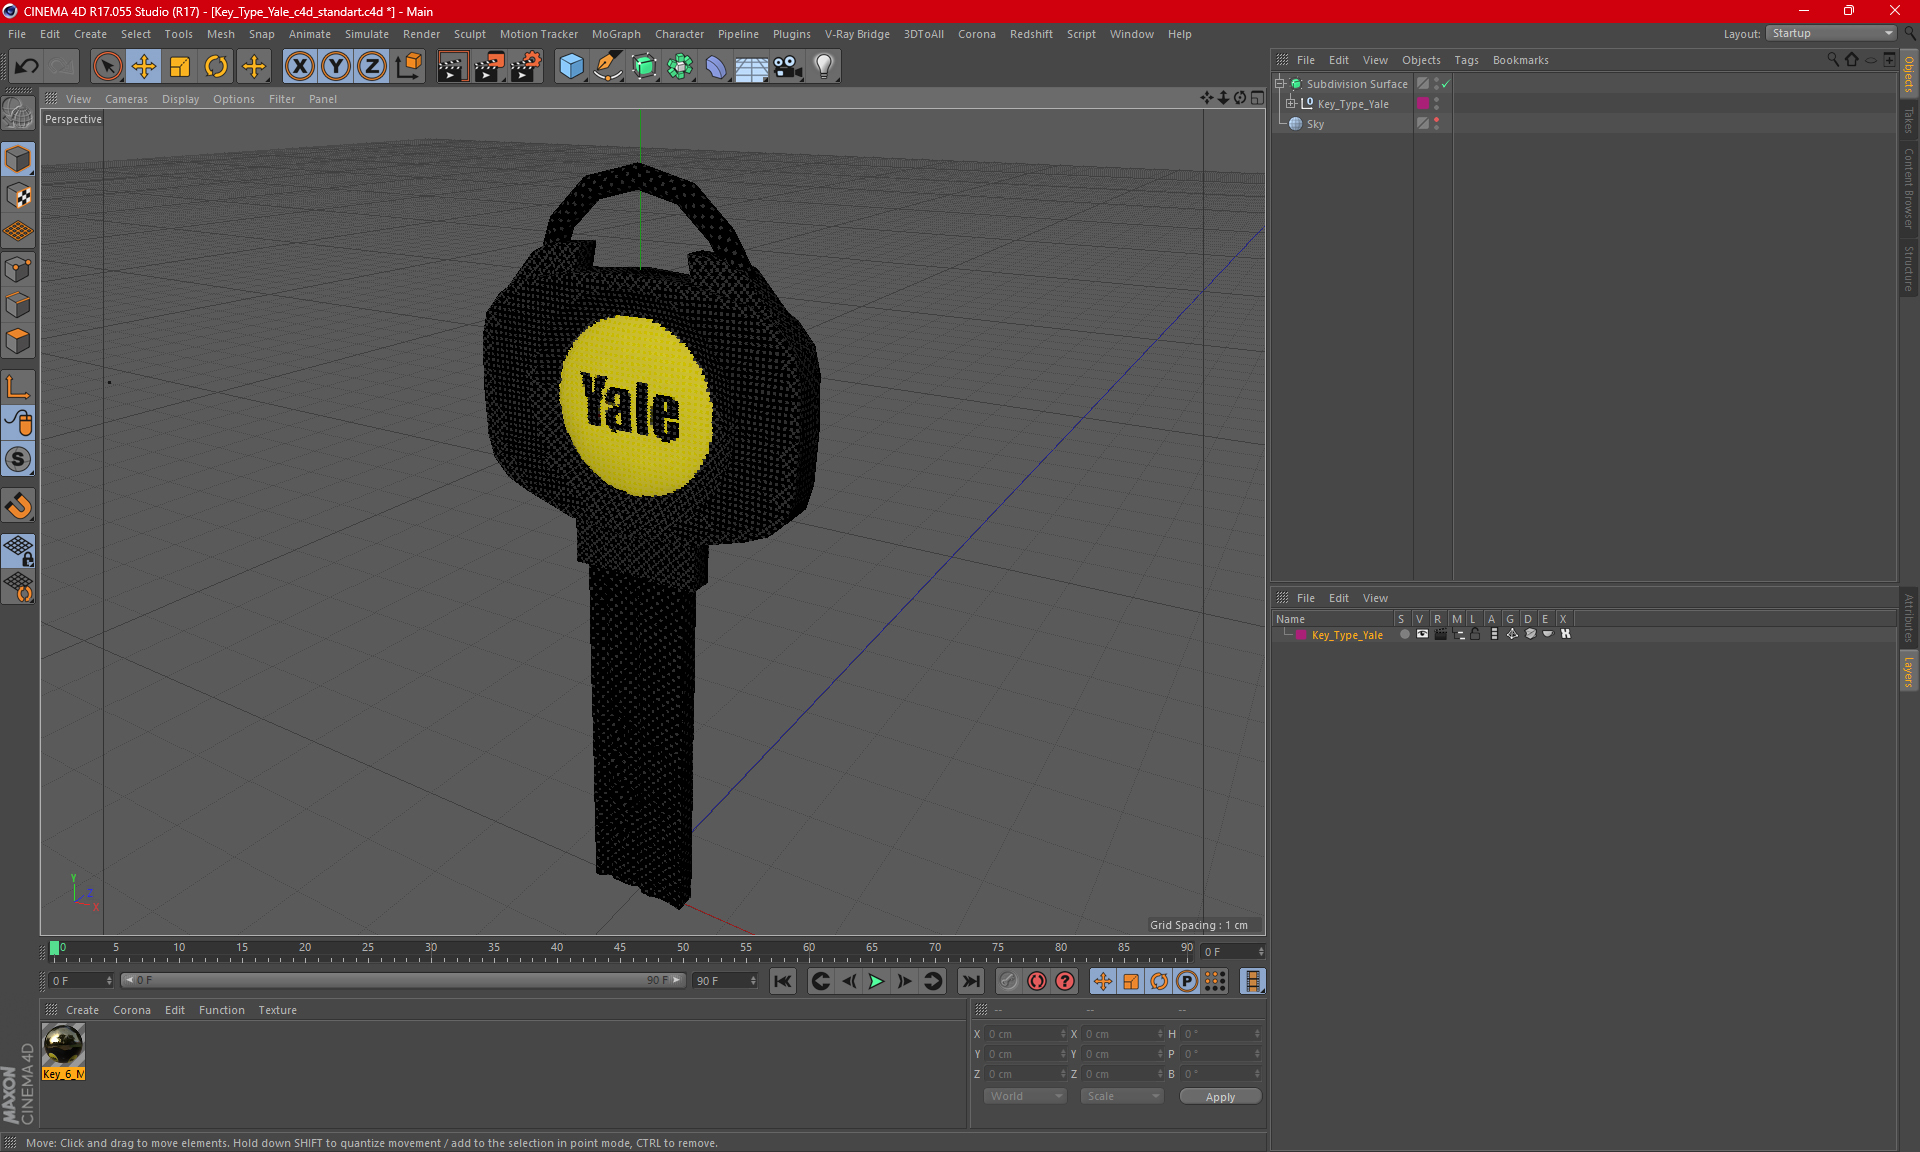Screen dimensions: 1920x1152
Task: Select the Live Selection tool
Action: (x=107, y=66)
